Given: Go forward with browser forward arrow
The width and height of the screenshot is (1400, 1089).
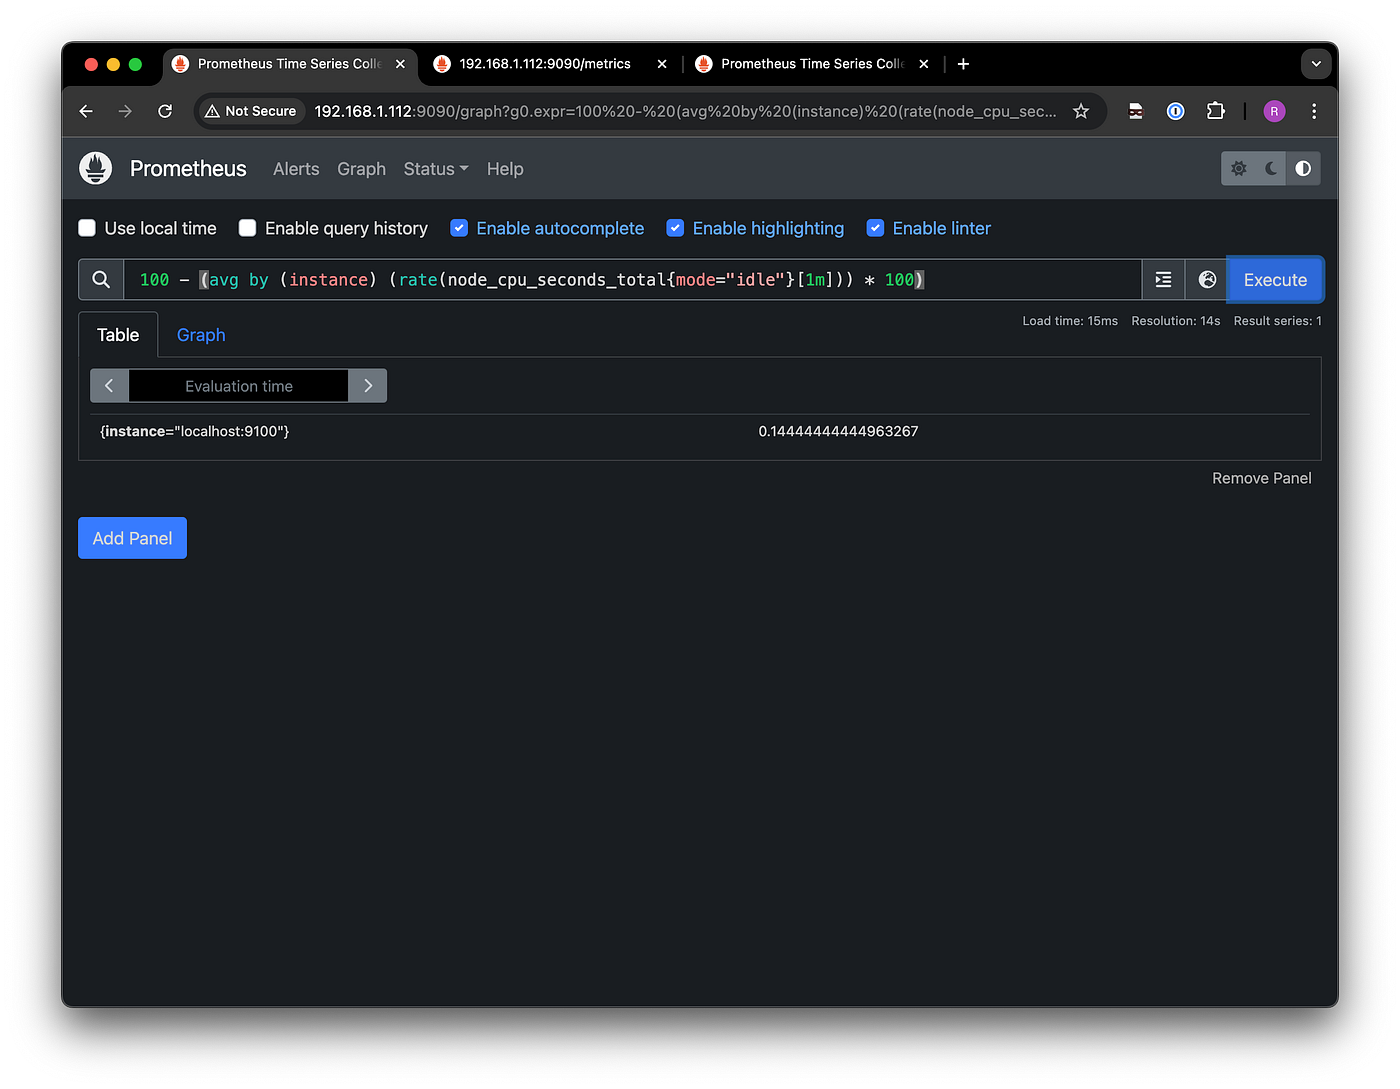Looking at the screenshot, I should [125, 111].
